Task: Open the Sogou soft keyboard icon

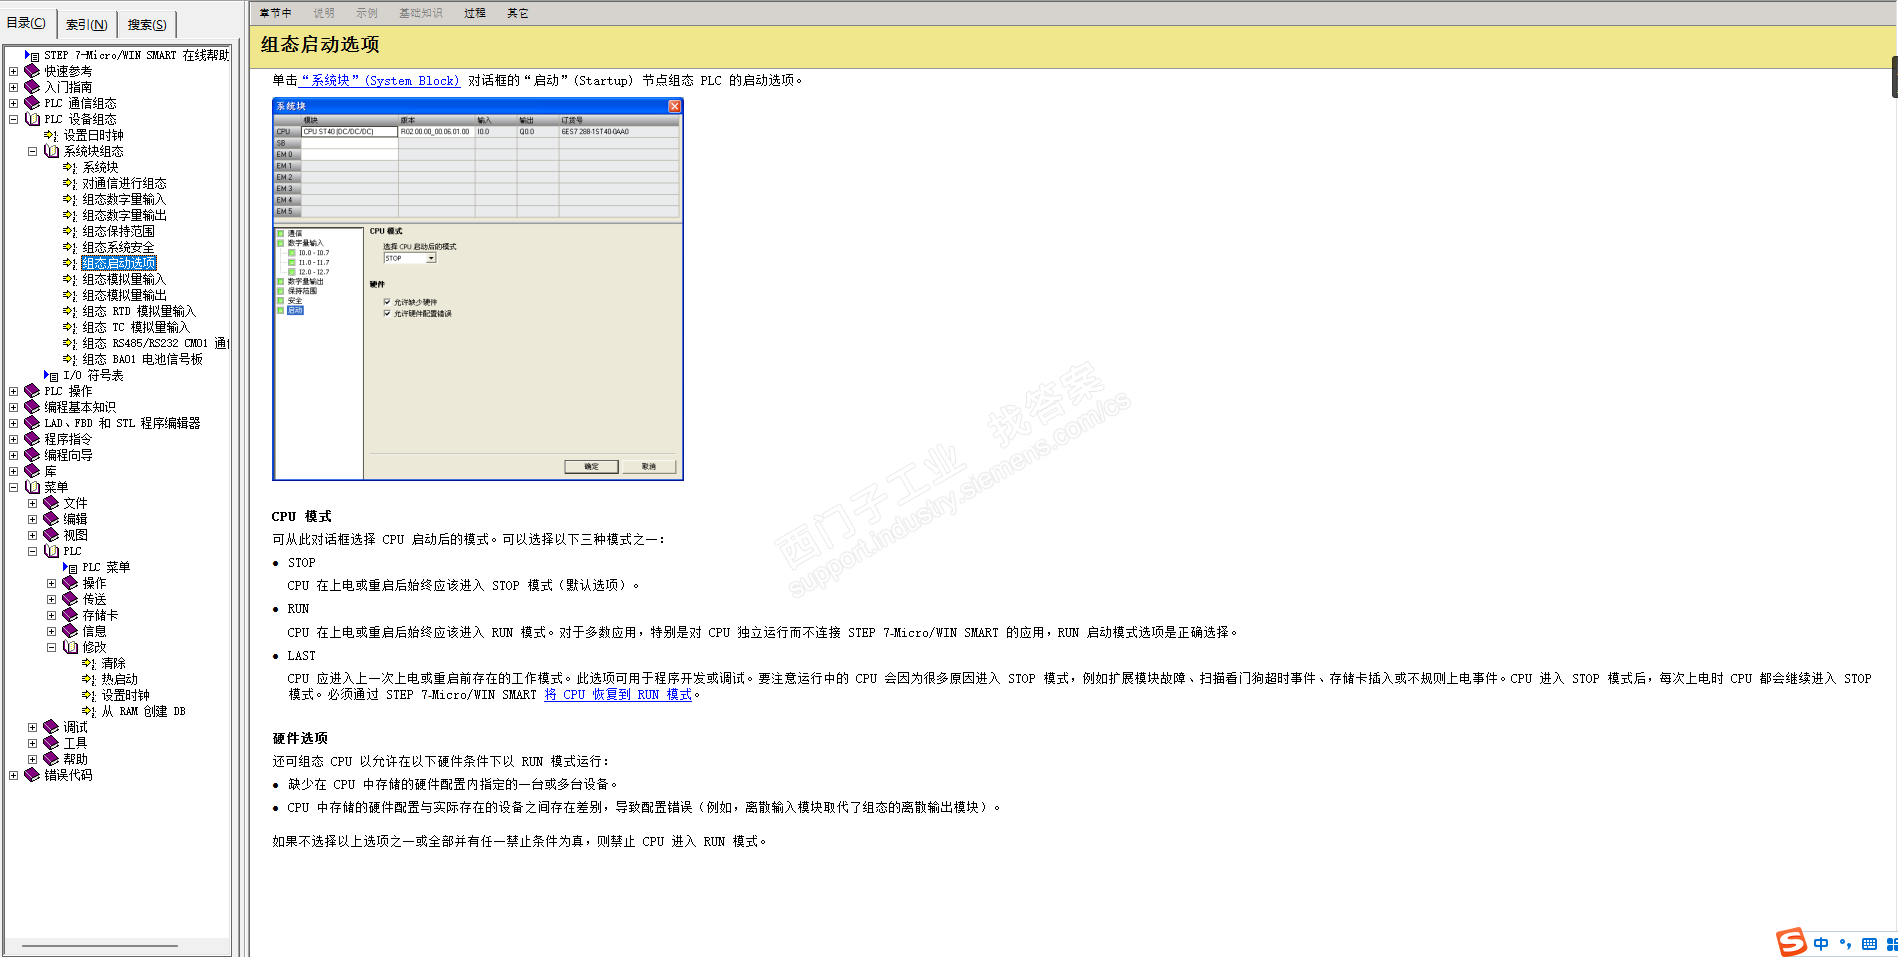Action: 1869,944
